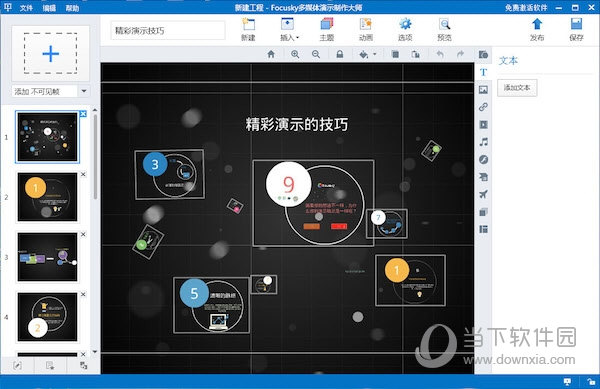Screen dimensions: 600x389
Task: Open the 添加 不可见帧 dropdown
Action: coord(84,91)
